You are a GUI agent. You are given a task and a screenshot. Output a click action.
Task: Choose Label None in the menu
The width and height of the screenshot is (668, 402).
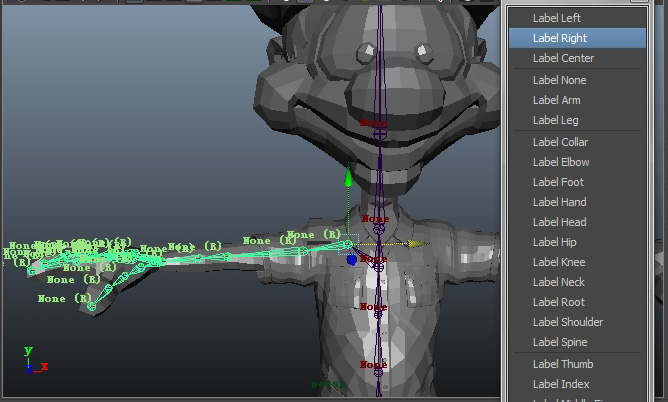coord(577,80)
